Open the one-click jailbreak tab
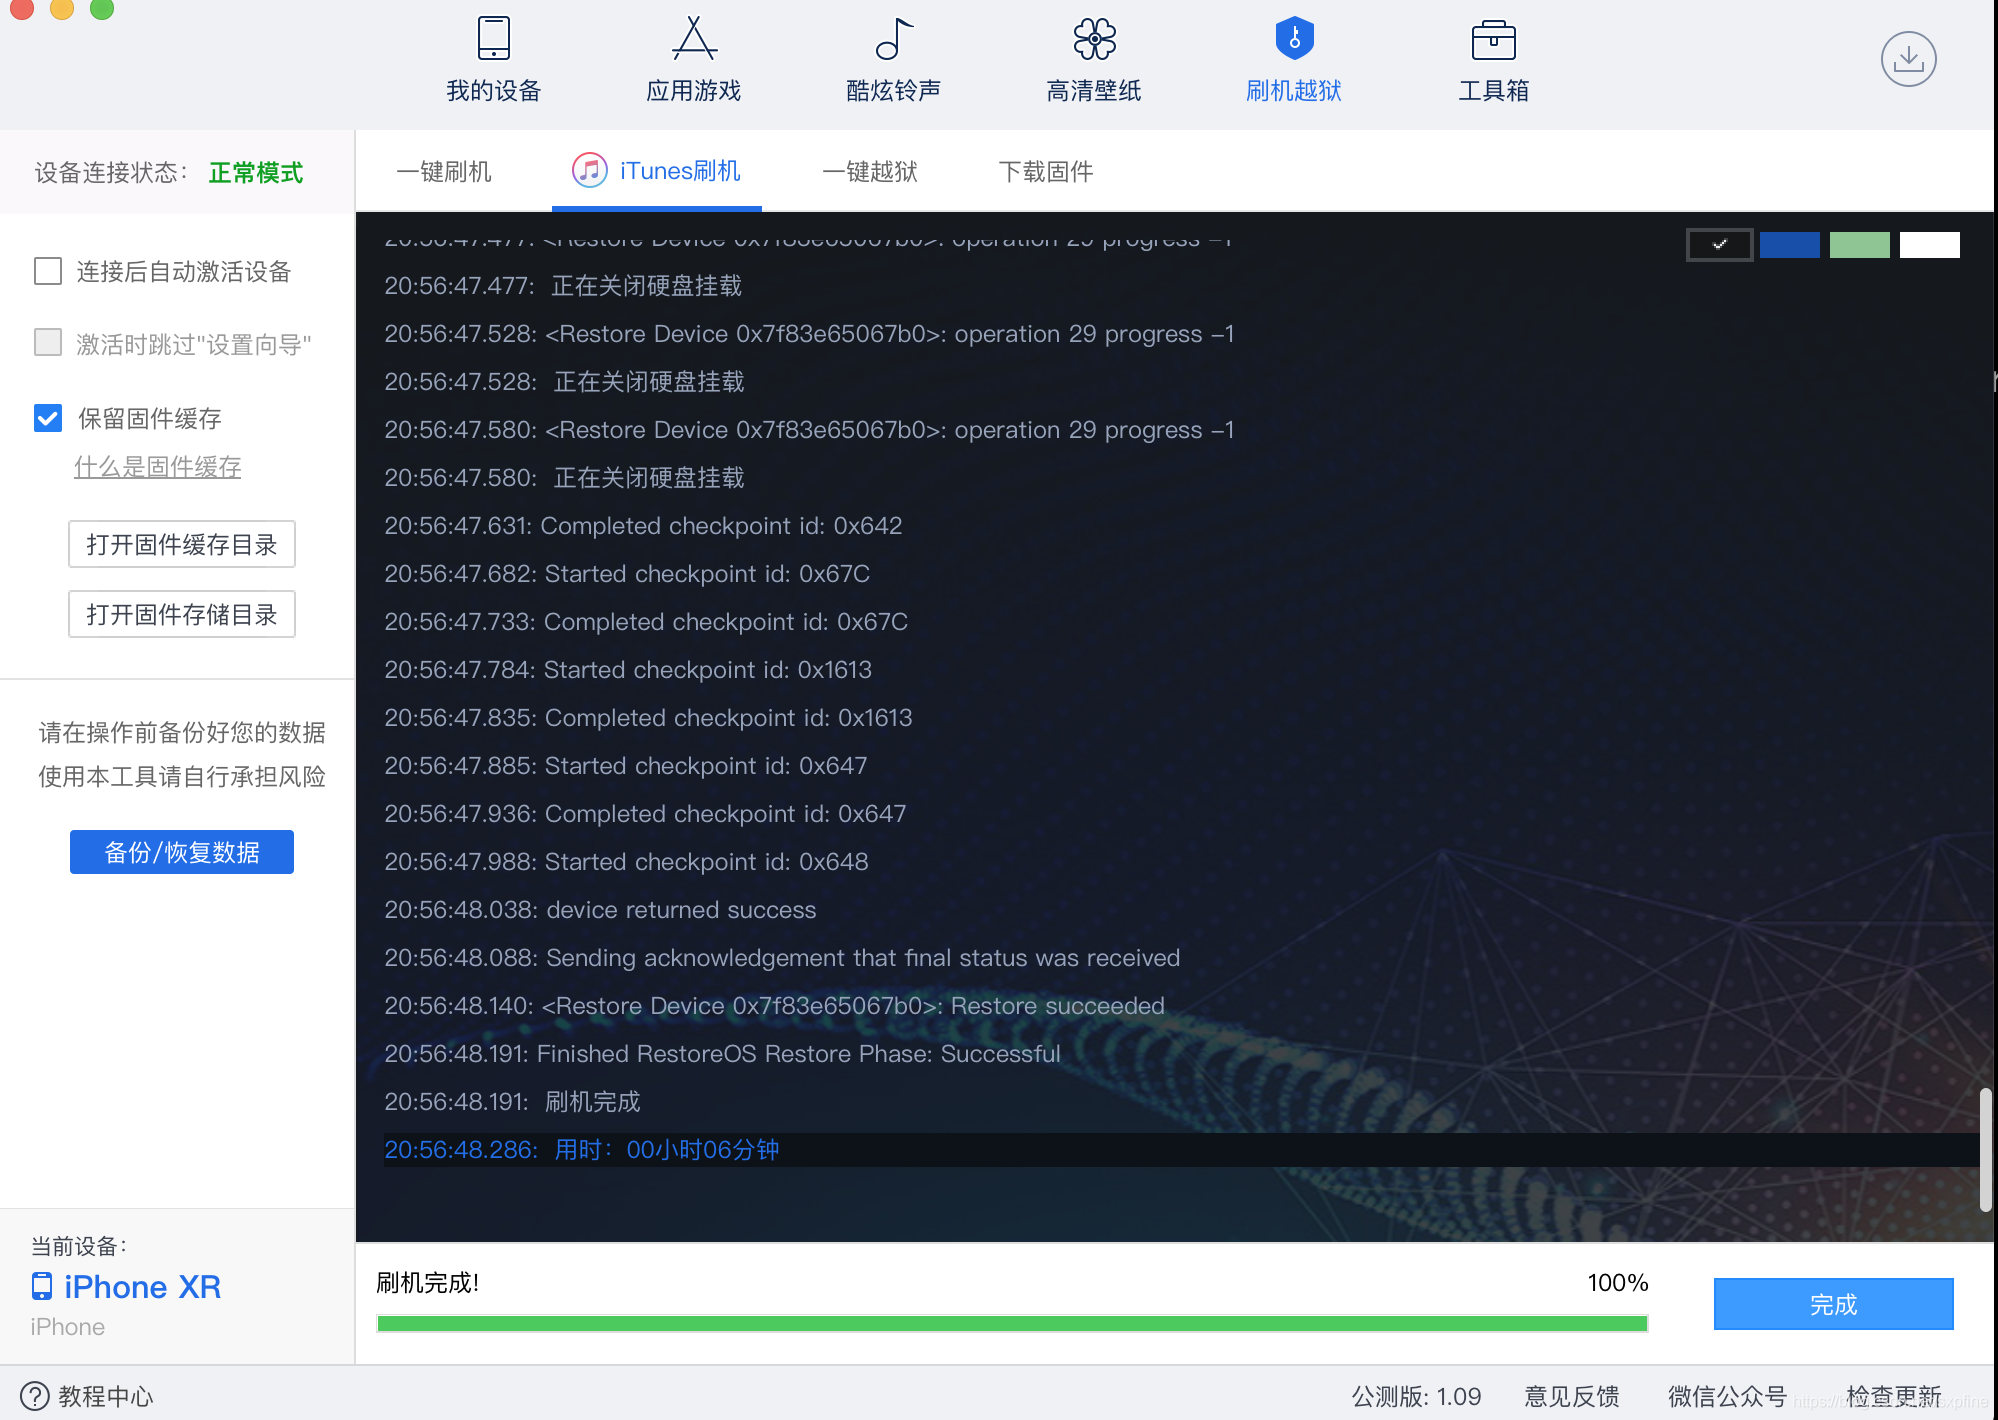 point(869,172)
